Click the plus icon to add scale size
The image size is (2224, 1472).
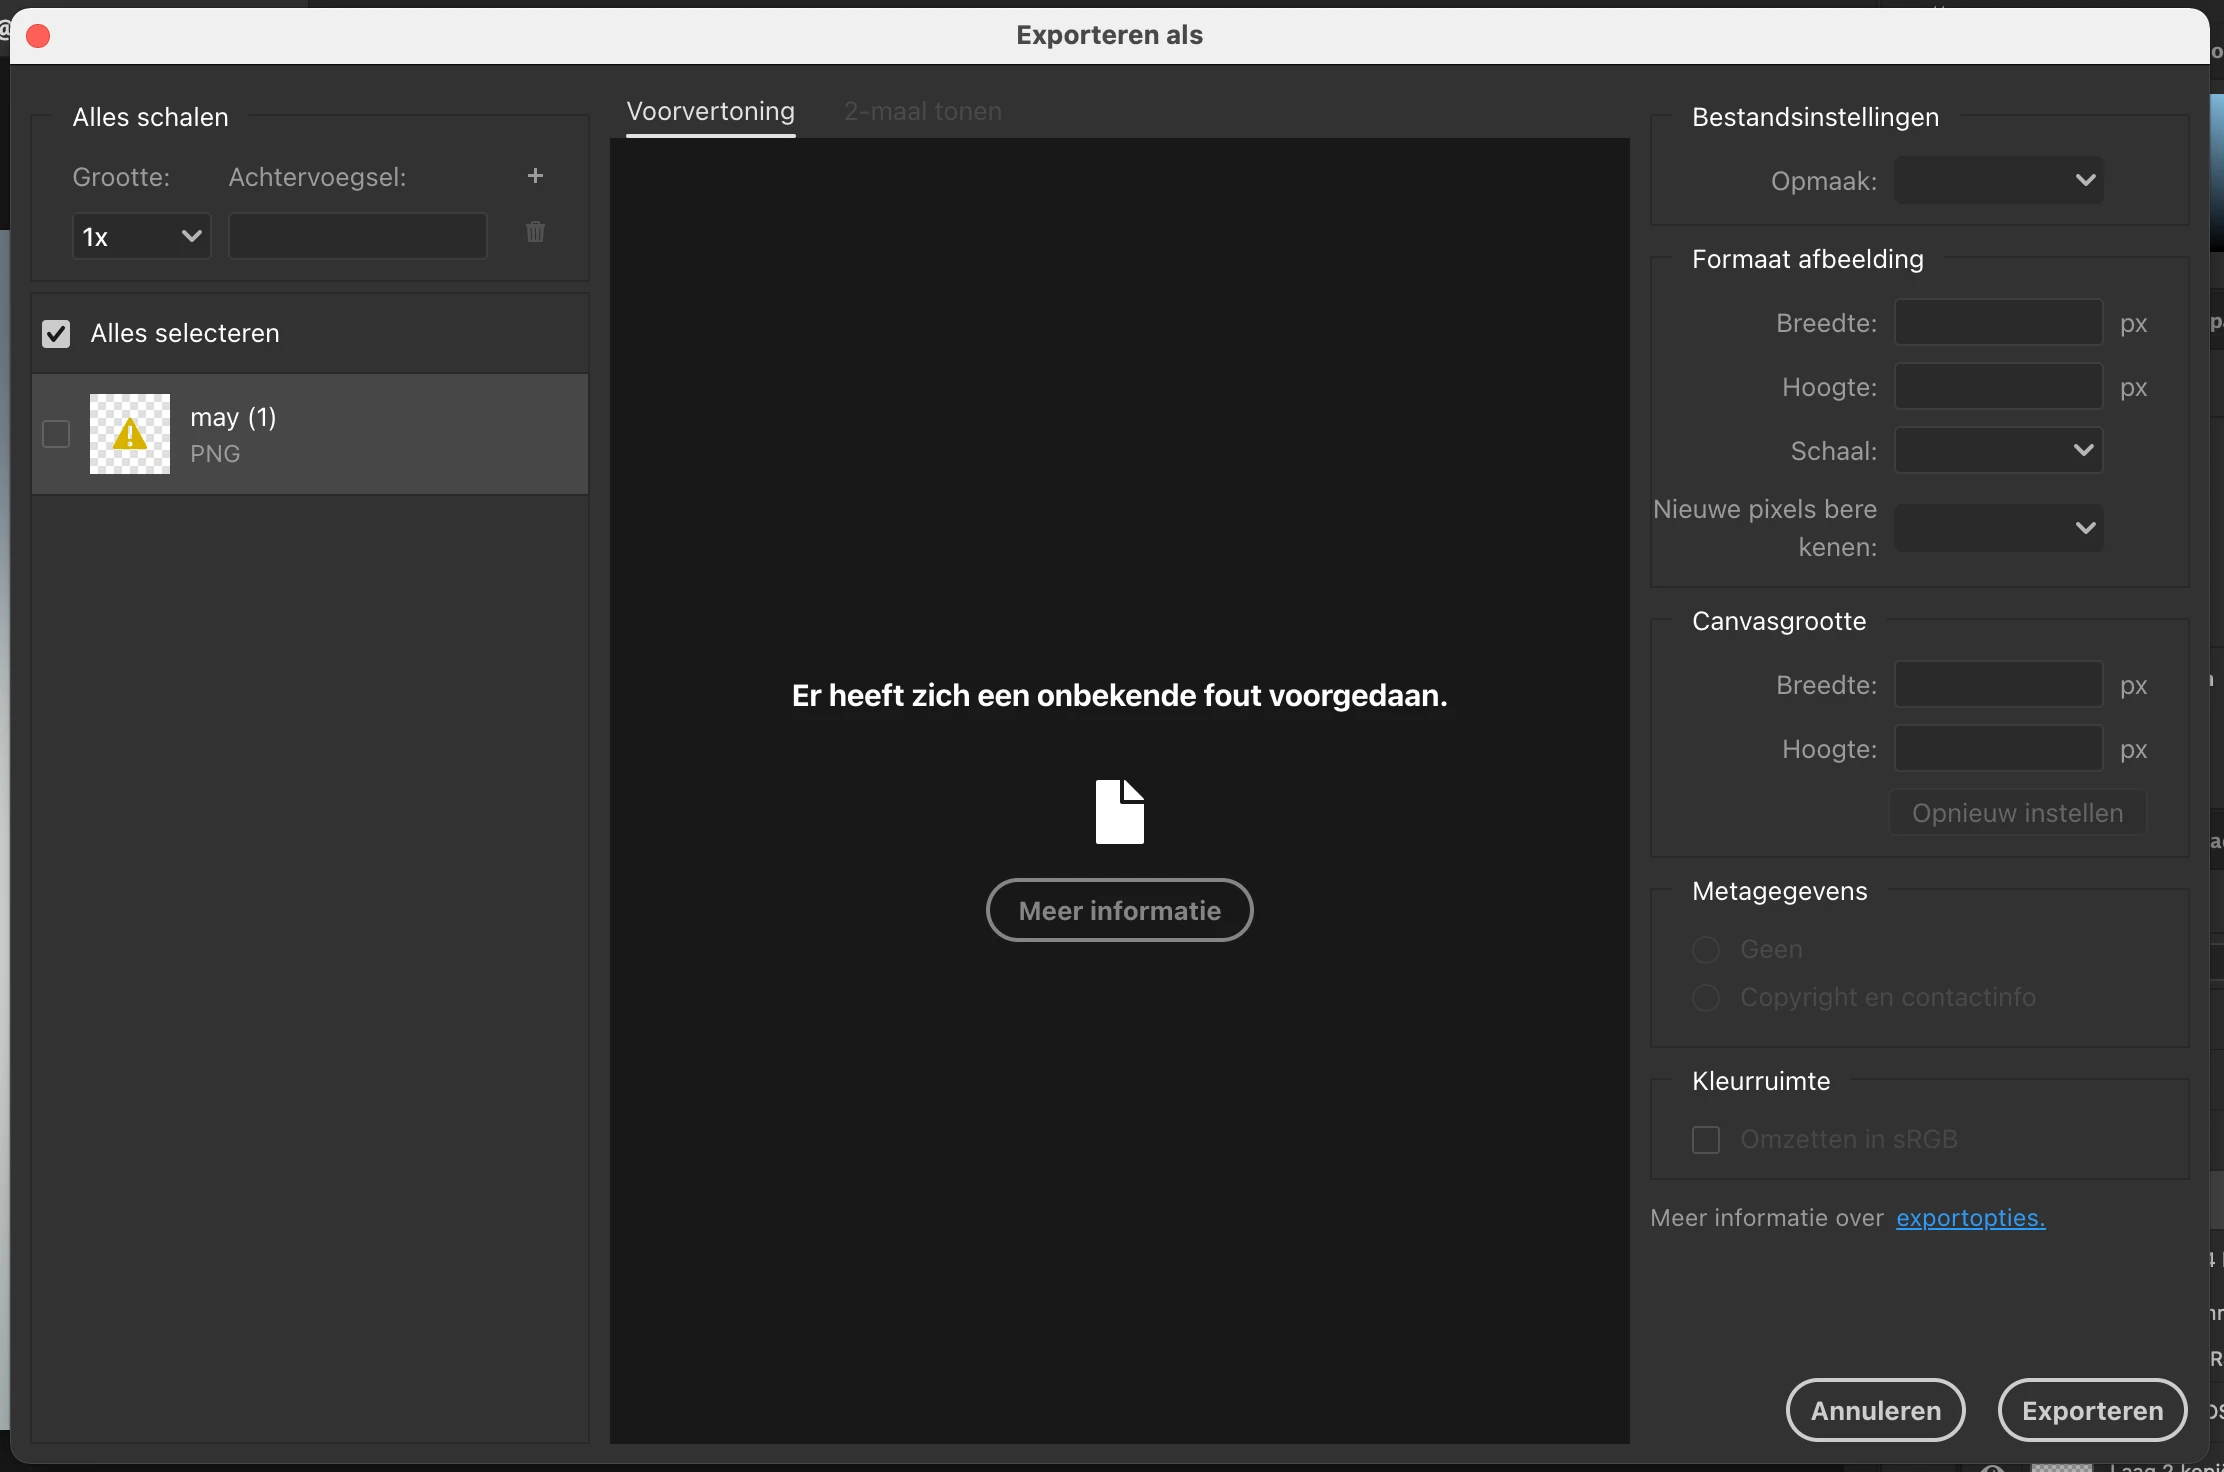(535, 176)
